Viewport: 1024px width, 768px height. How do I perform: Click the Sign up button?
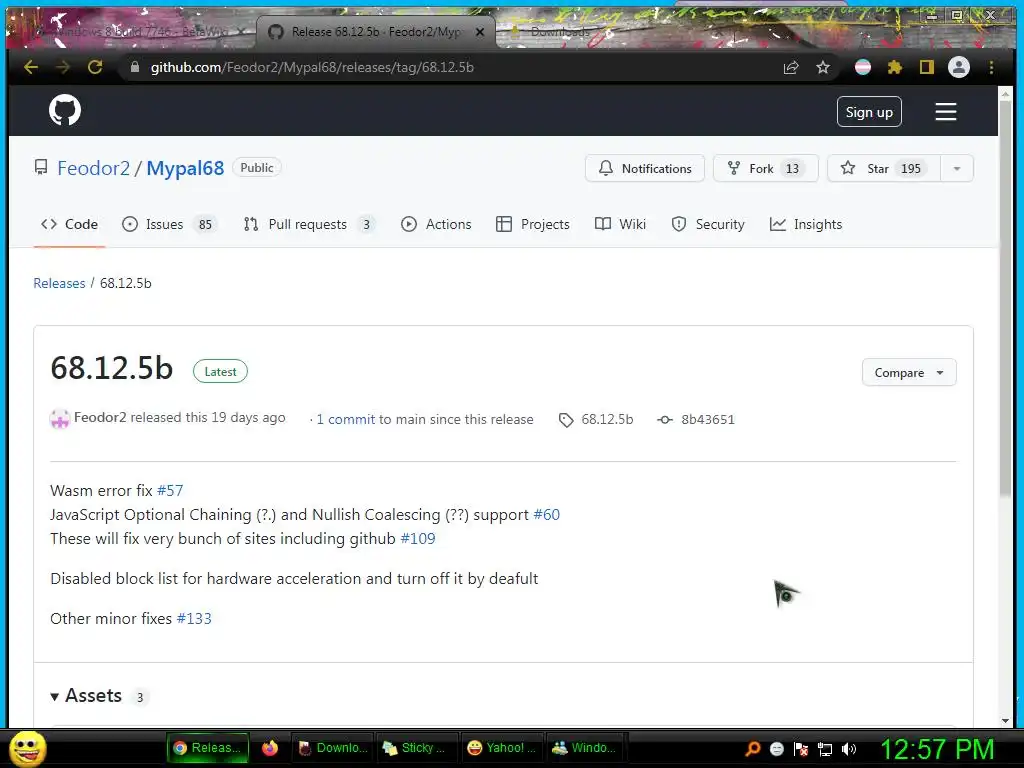point(869,112)
